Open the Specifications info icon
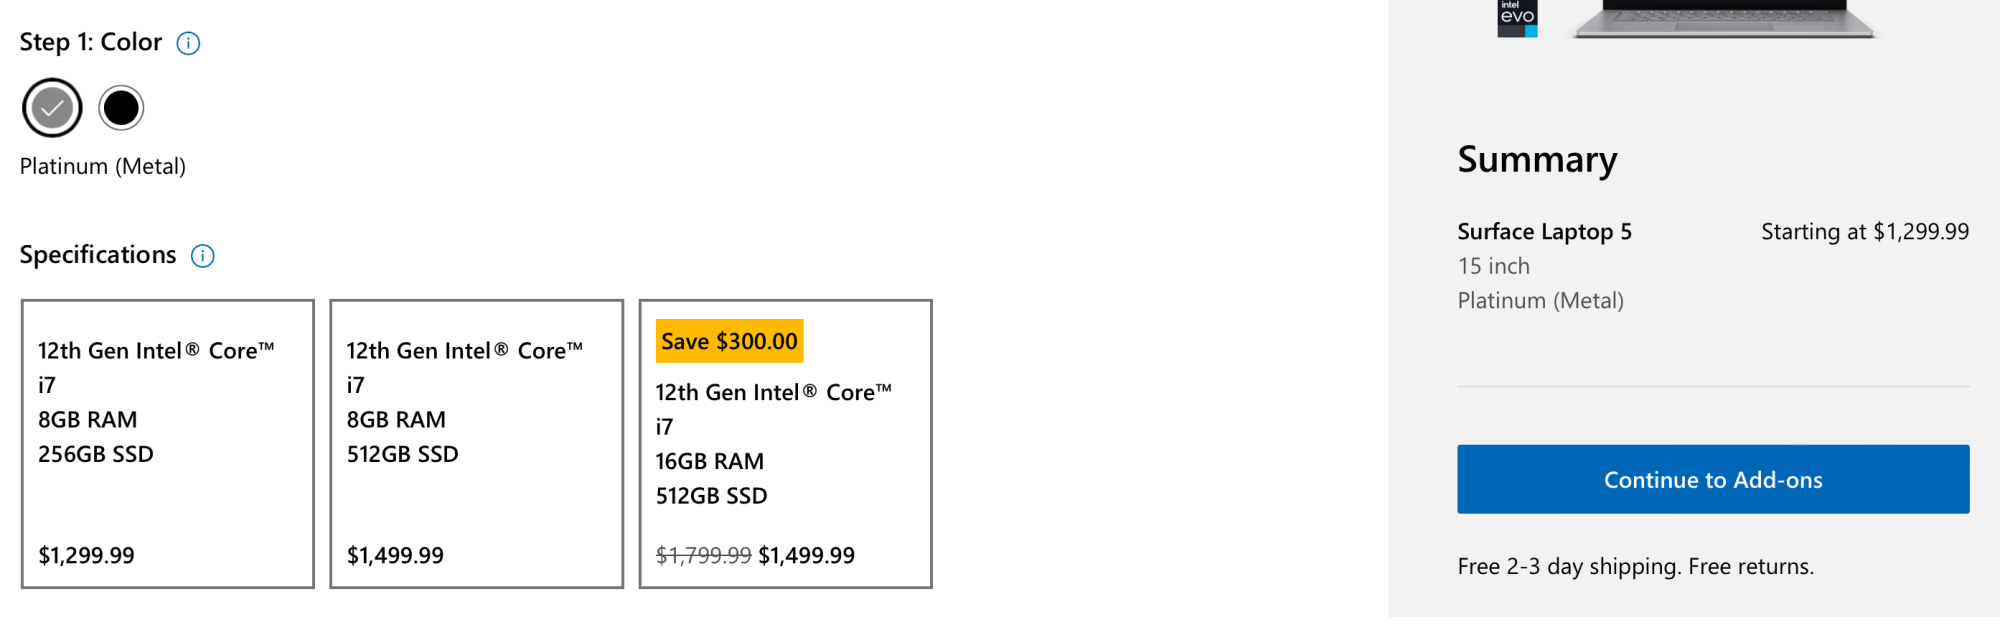 click(202, 256)
